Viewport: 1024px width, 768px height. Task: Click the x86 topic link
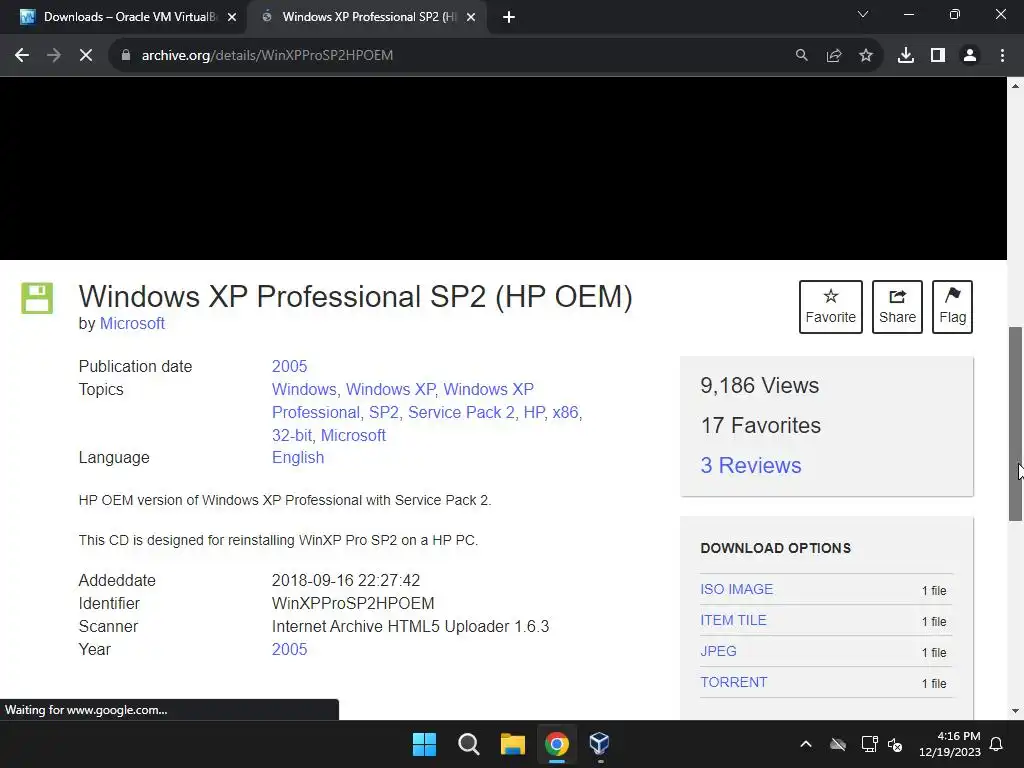565,412
